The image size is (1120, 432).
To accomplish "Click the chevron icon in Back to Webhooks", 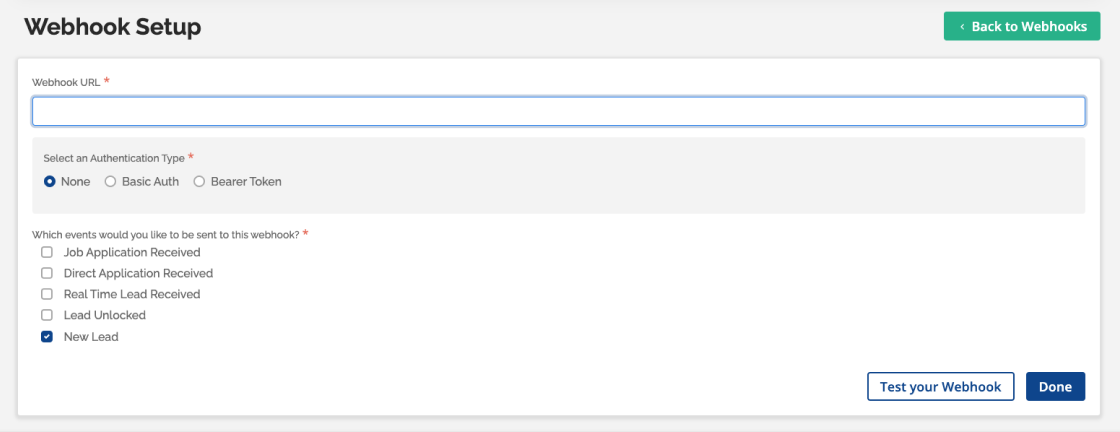I will coord(962,27).
